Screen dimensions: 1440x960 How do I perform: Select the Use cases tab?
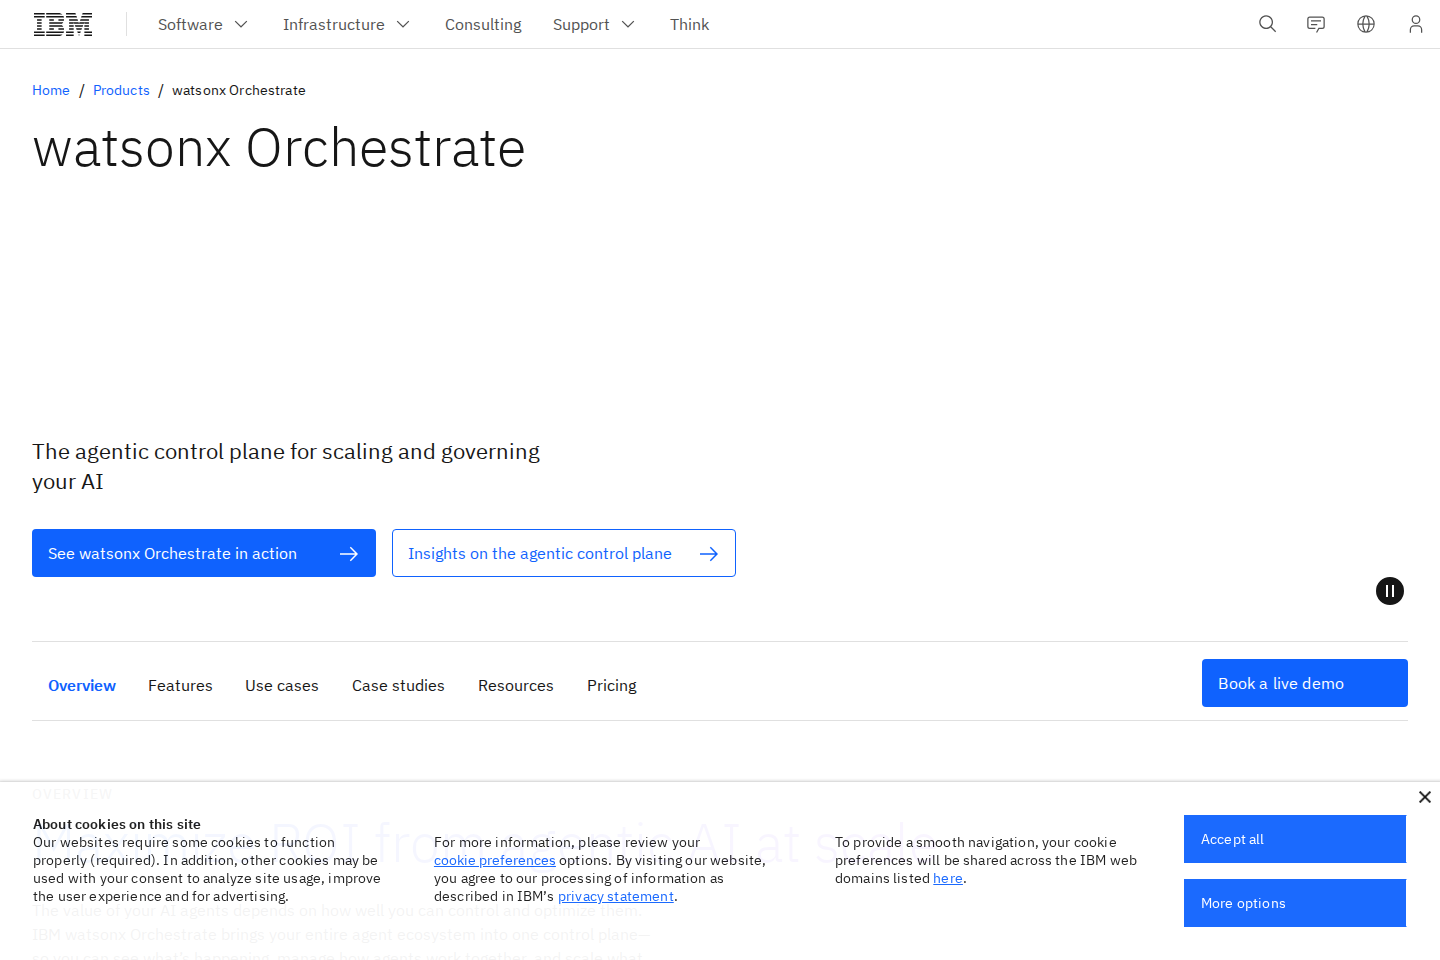[x=282, y=685]
